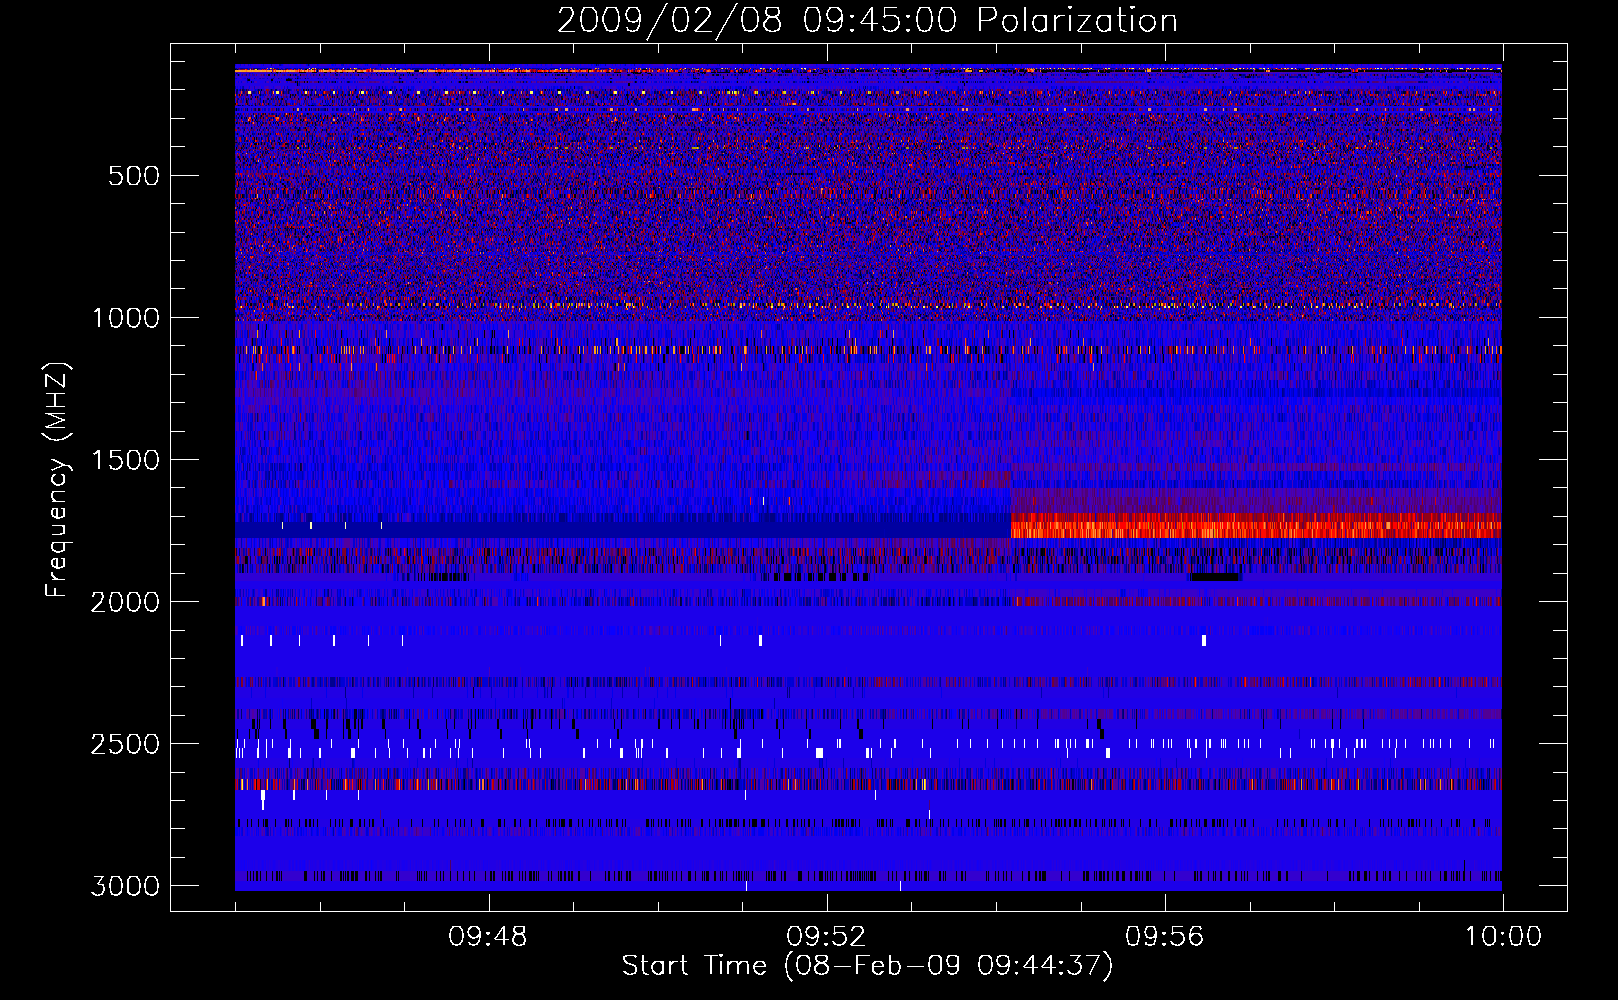Click the plot title '2009/02/08 09:45:00 Polarization'
Screen dimensions: 1618x1000
click(x=867, y=21)
